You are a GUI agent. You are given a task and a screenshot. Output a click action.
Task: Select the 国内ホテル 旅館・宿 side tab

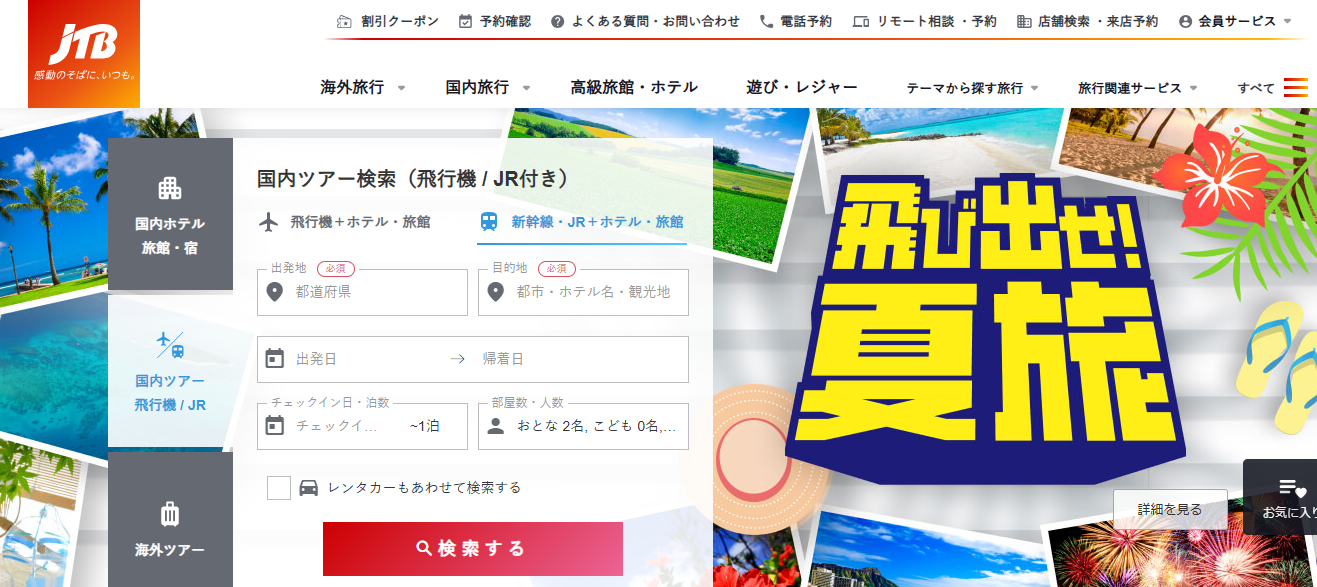(170, 214)
